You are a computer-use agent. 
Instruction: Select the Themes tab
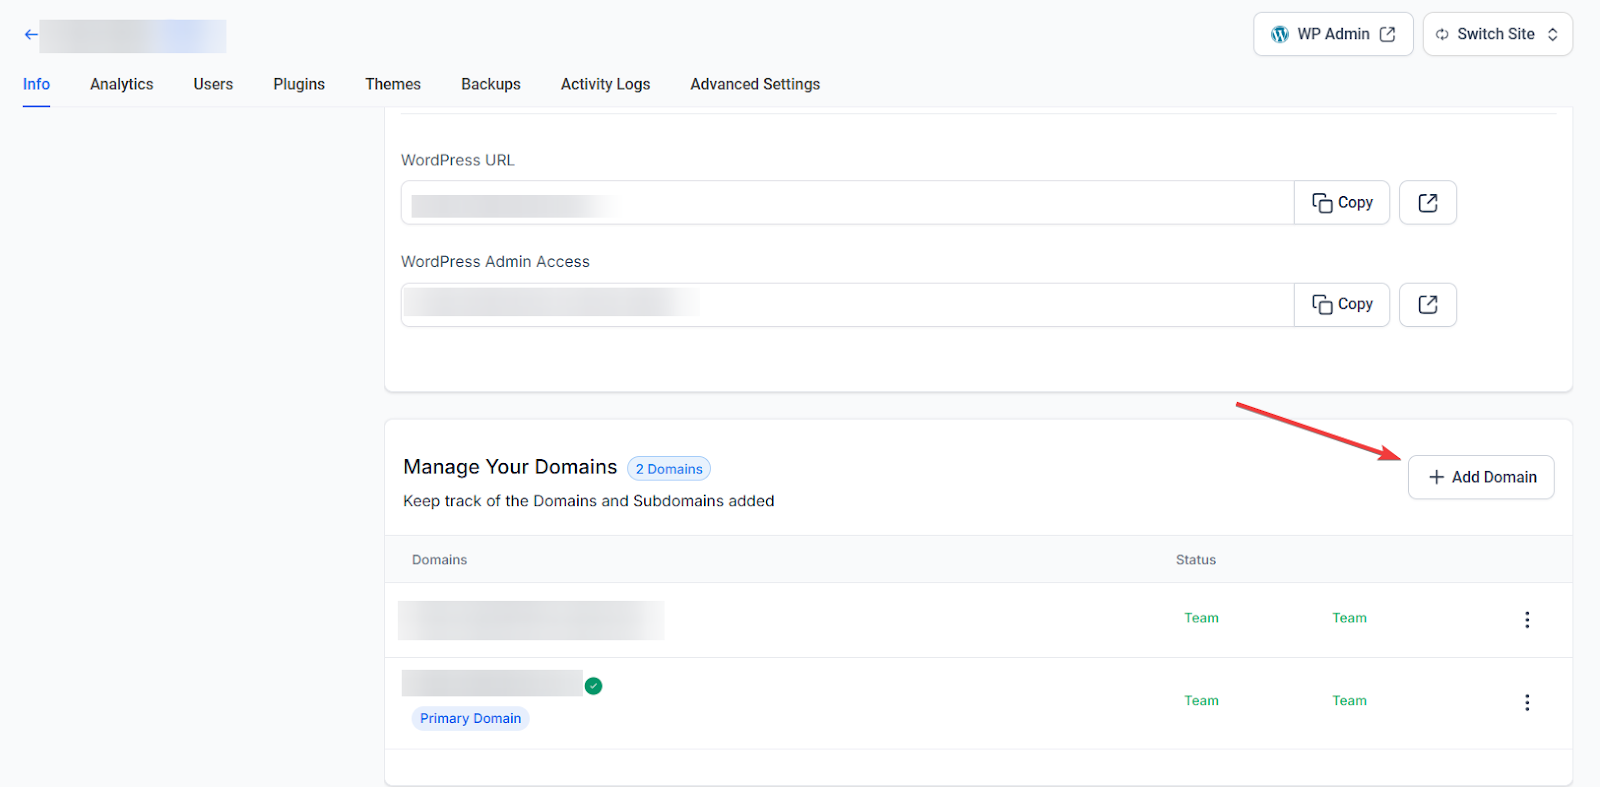[x=392, y=85]
